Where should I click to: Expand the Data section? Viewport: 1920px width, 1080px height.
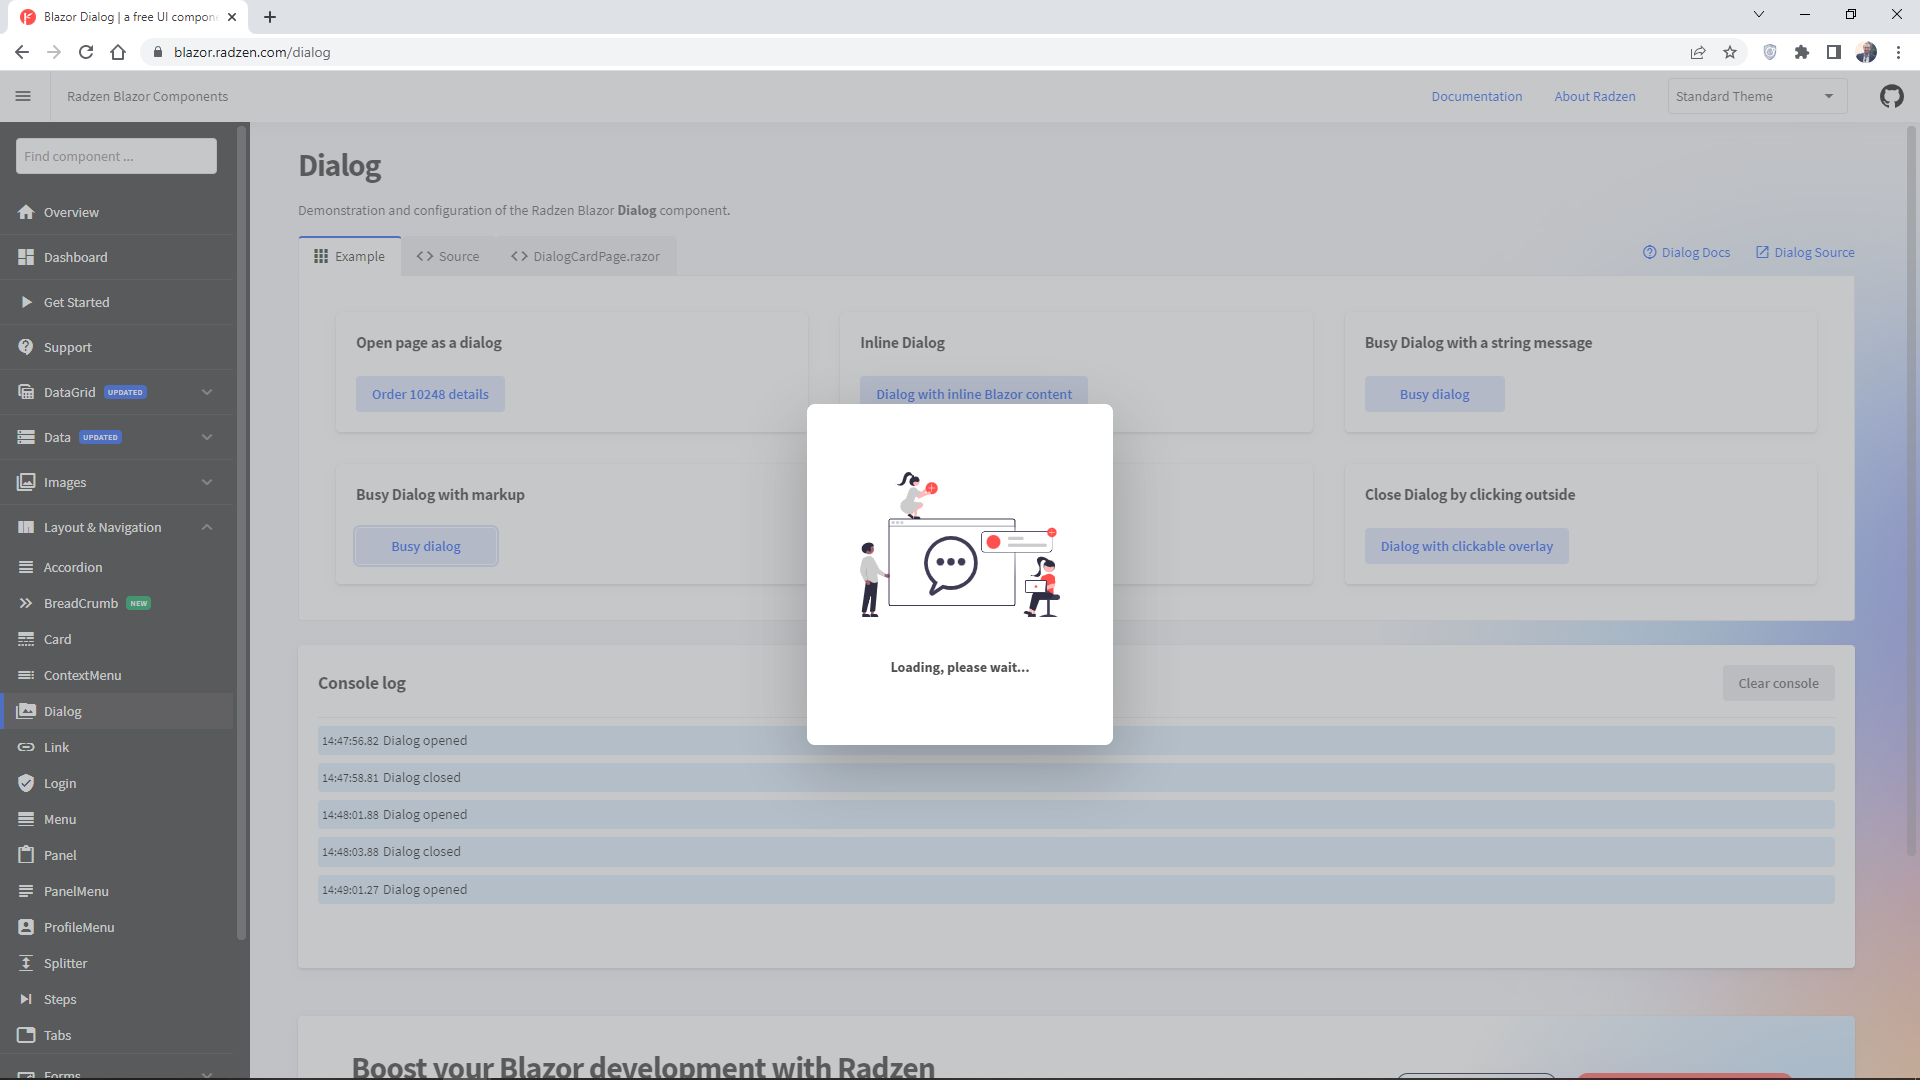point(207,437)
